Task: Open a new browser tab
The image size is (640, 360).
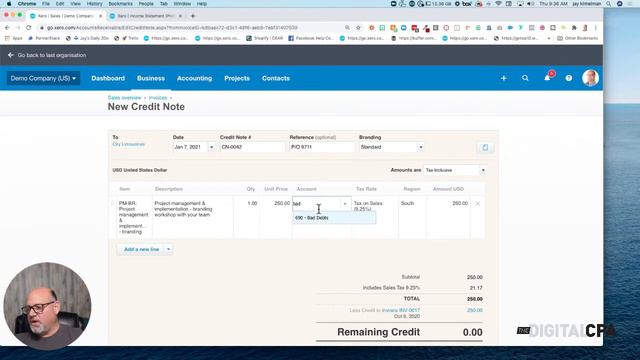Action: tap(193, 16)
